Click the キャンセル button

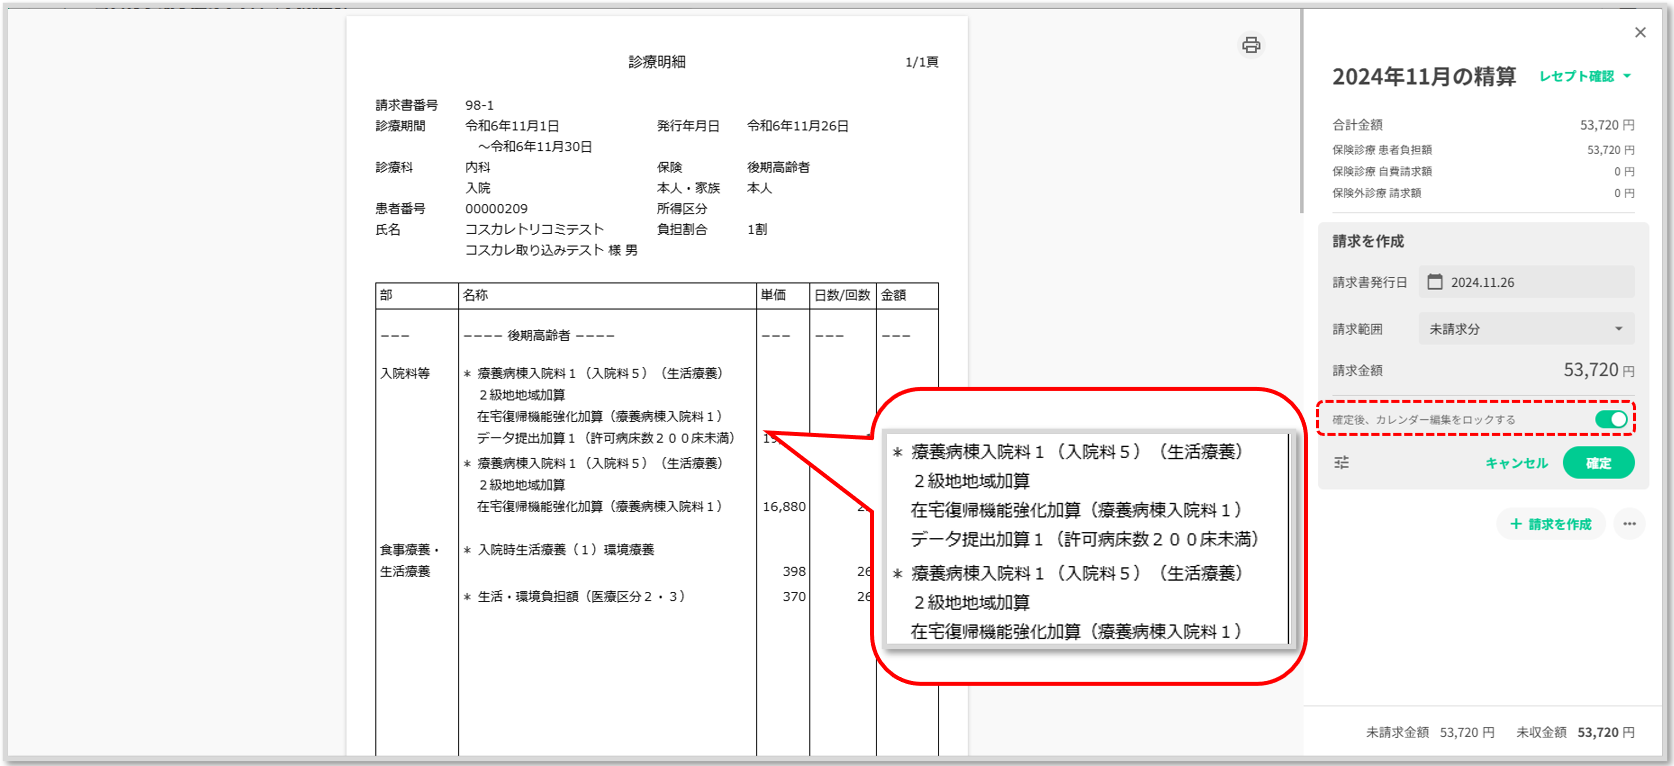1516,463
